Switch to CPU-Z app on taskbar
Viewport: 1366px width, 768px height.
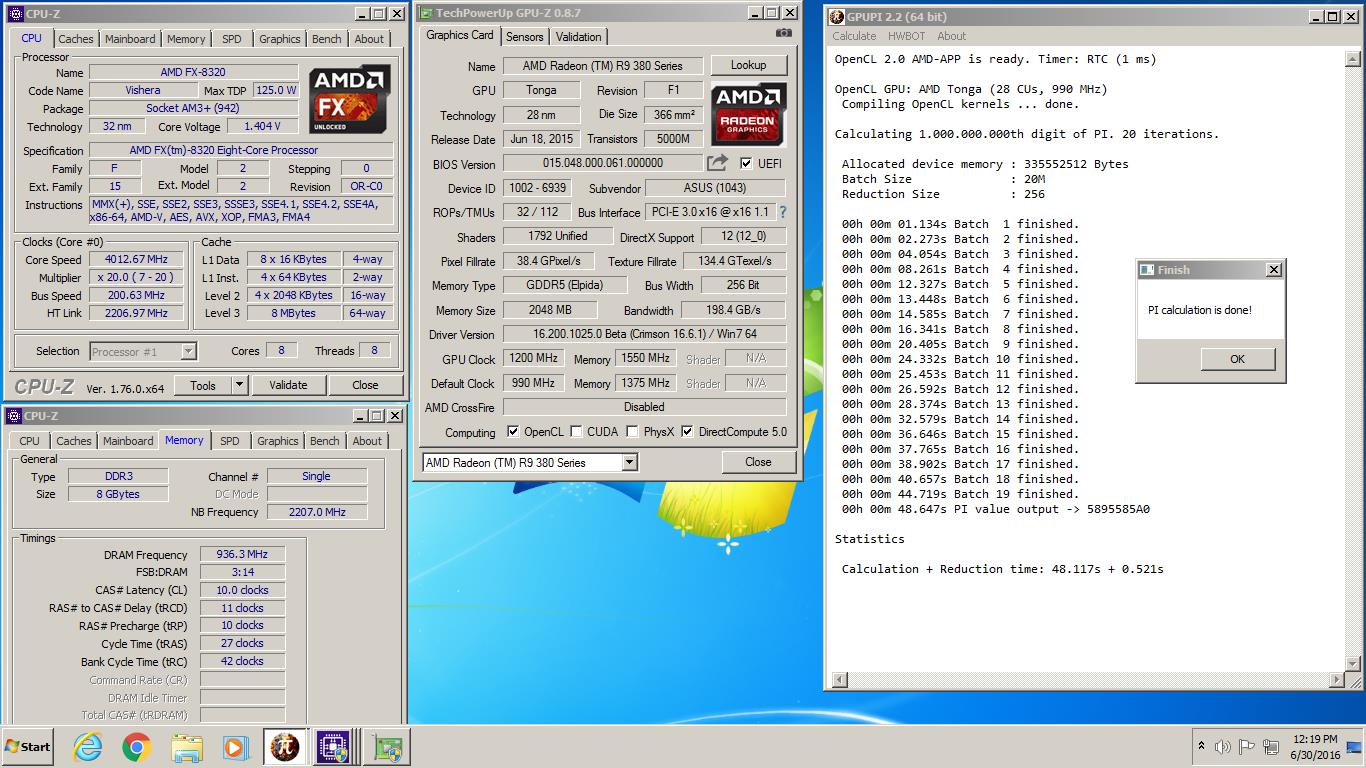[333, 747]
